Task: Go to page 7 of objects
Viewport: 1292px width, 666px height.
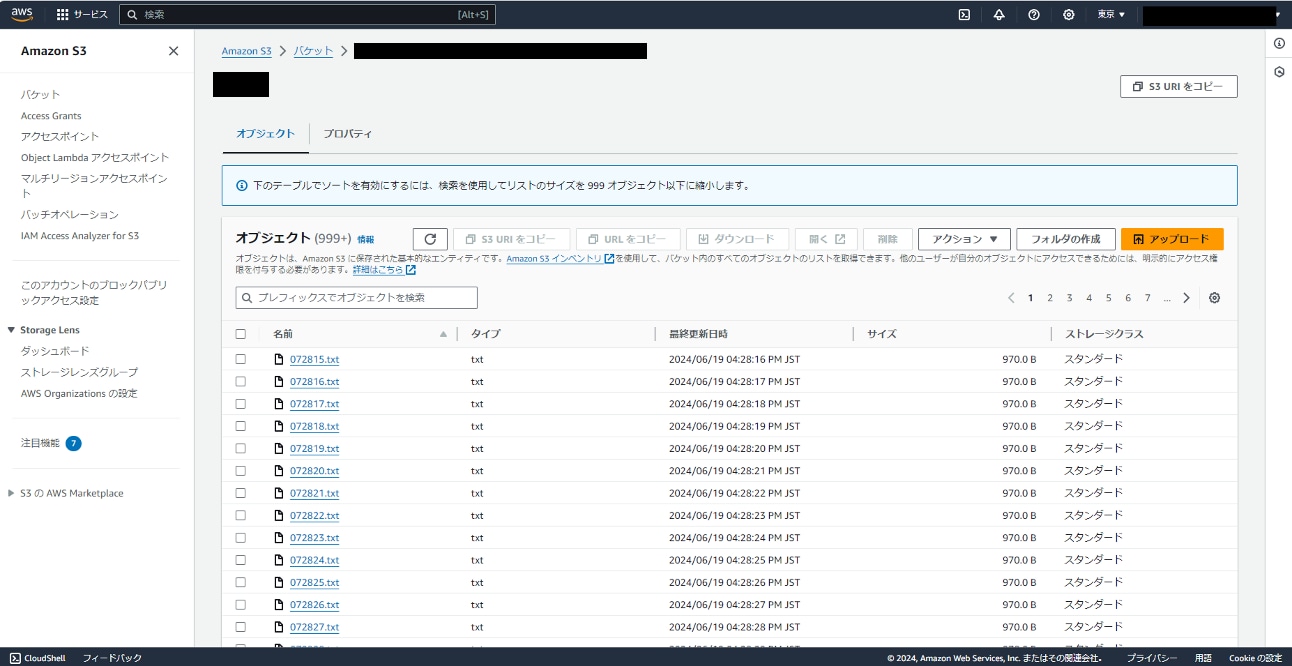Action: tap(1147, 298)
